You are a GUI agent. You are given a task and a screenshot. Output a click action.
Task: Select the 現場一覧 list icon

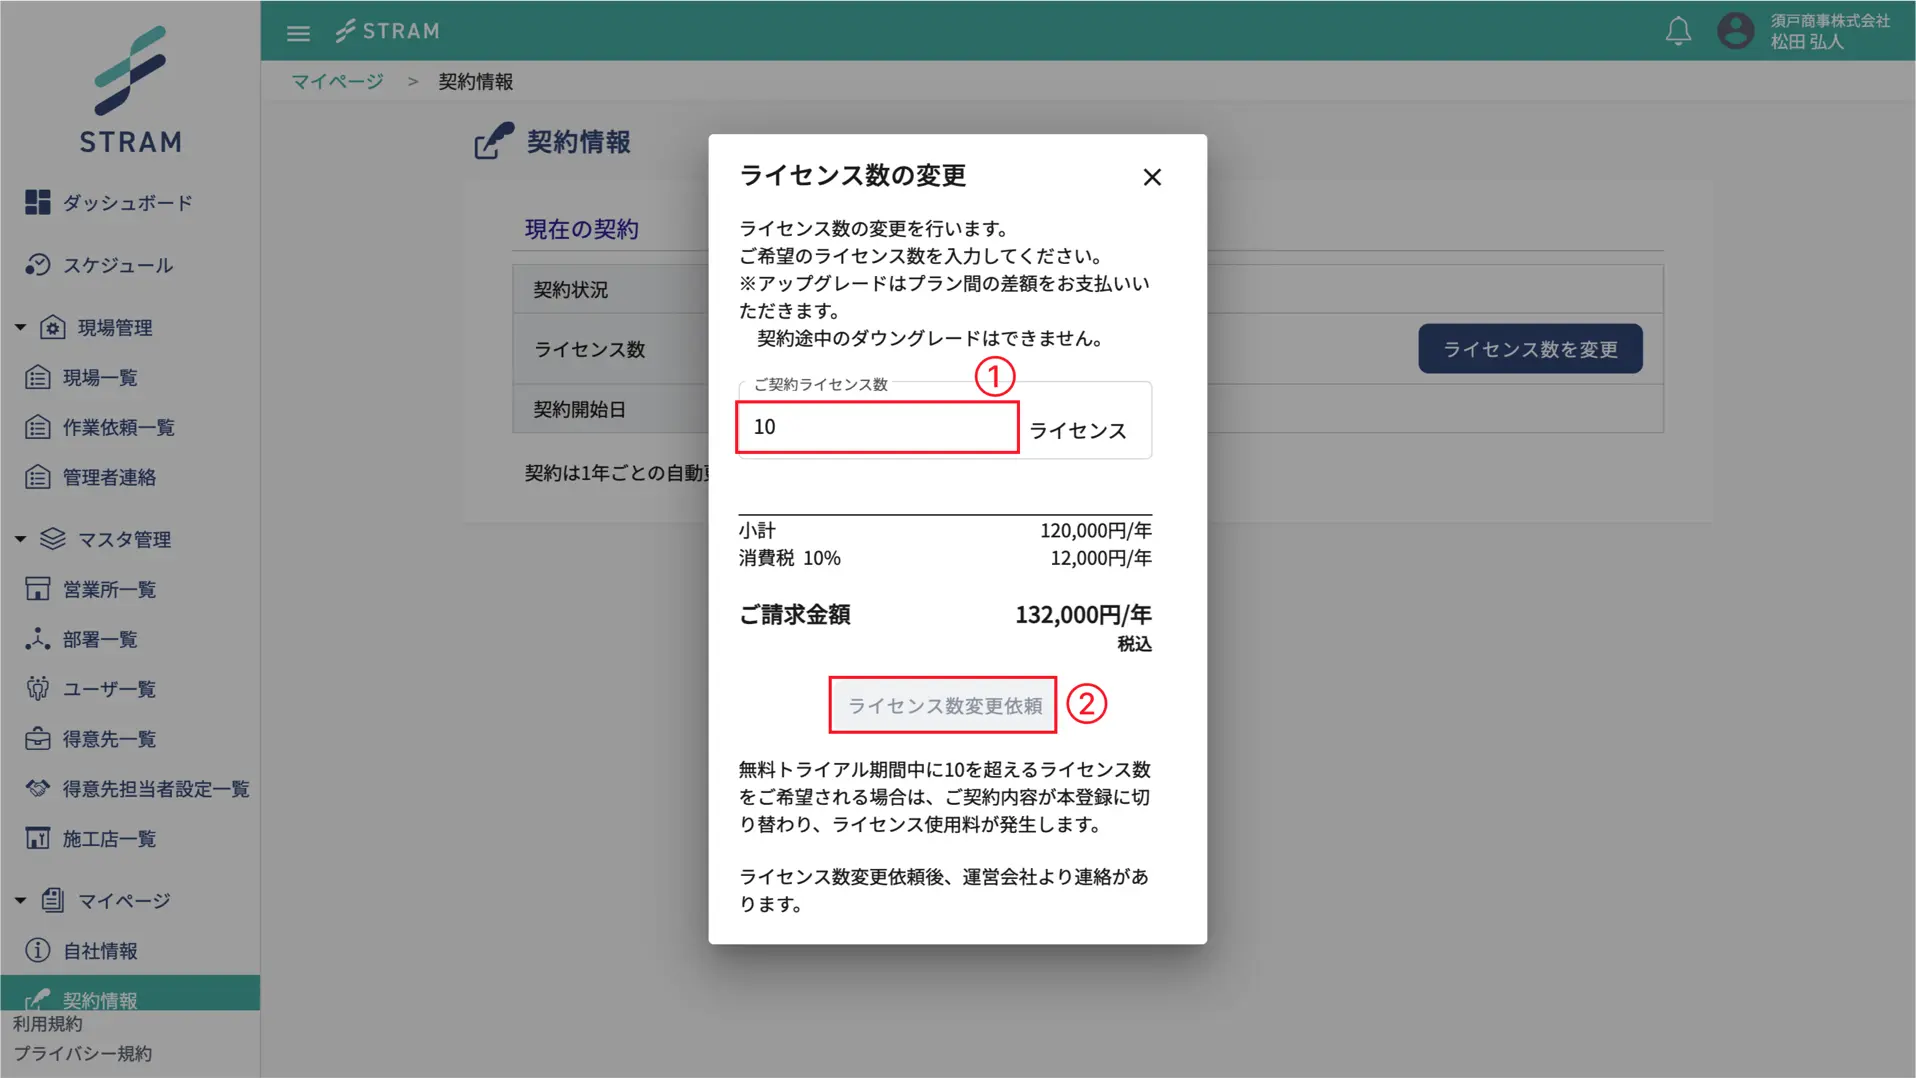pos(37,377)
